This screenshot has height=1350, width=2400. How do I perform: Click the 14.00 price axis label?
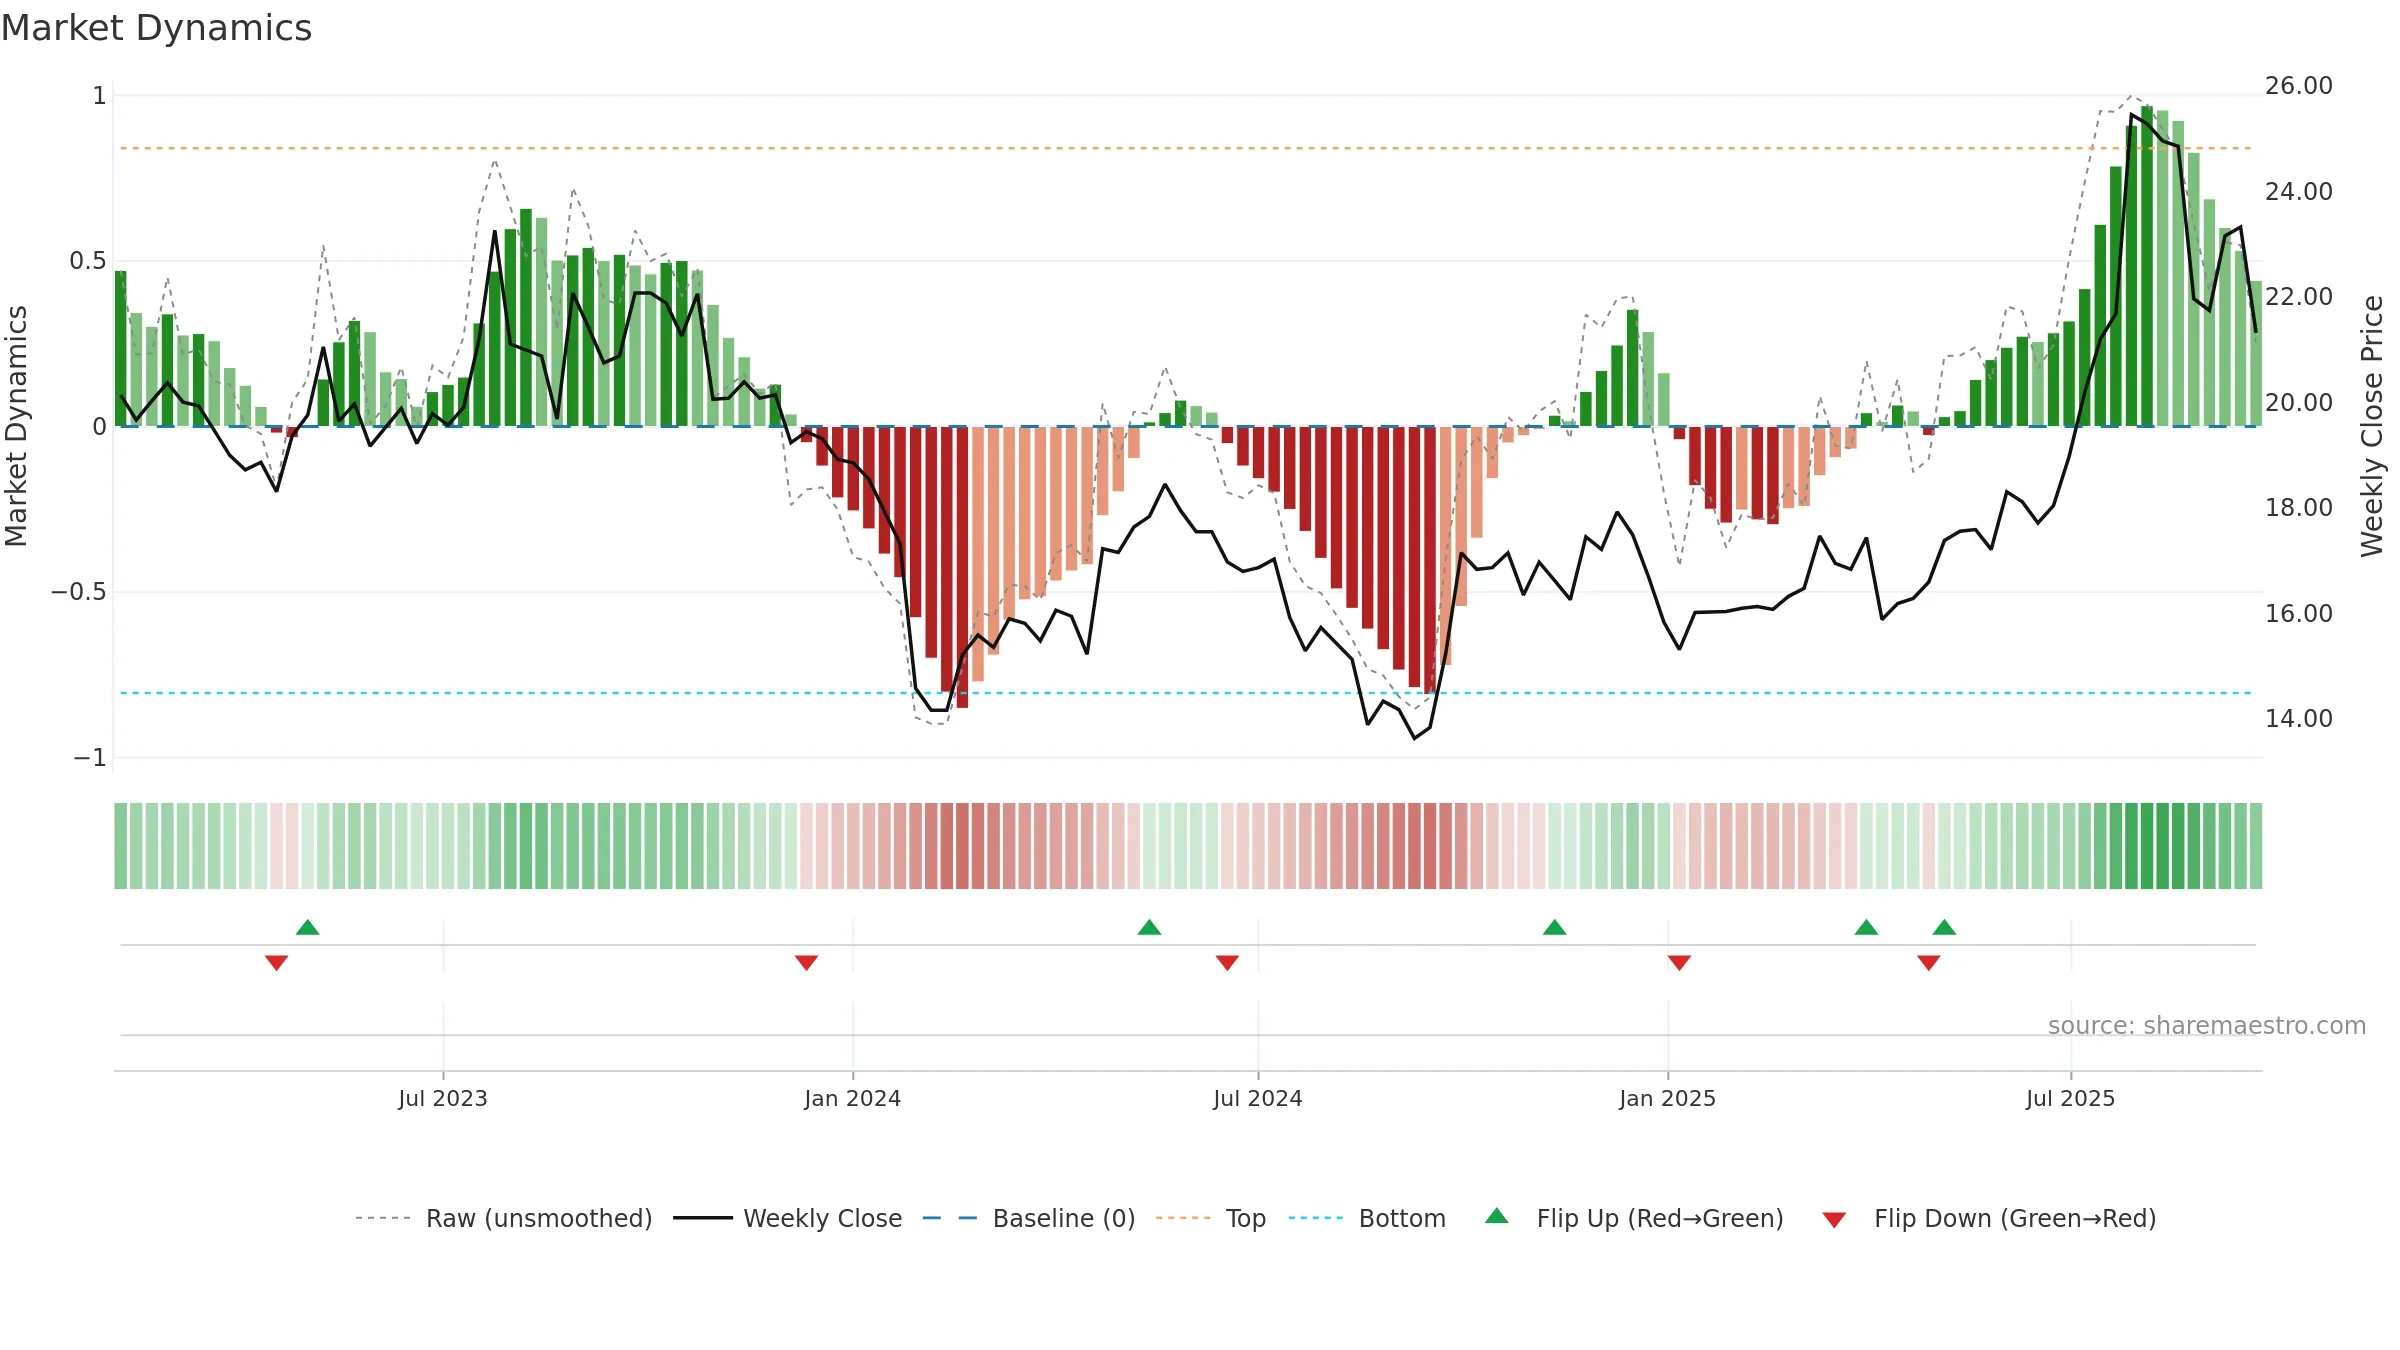2299,718
